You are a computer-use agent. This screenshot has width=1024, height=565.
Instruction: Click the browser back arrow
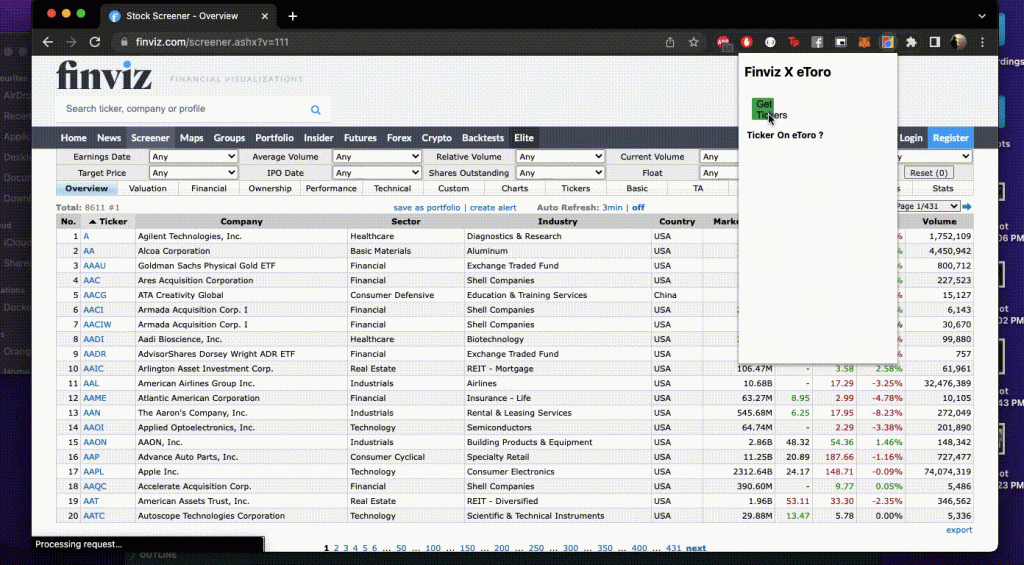pos(47,42)
